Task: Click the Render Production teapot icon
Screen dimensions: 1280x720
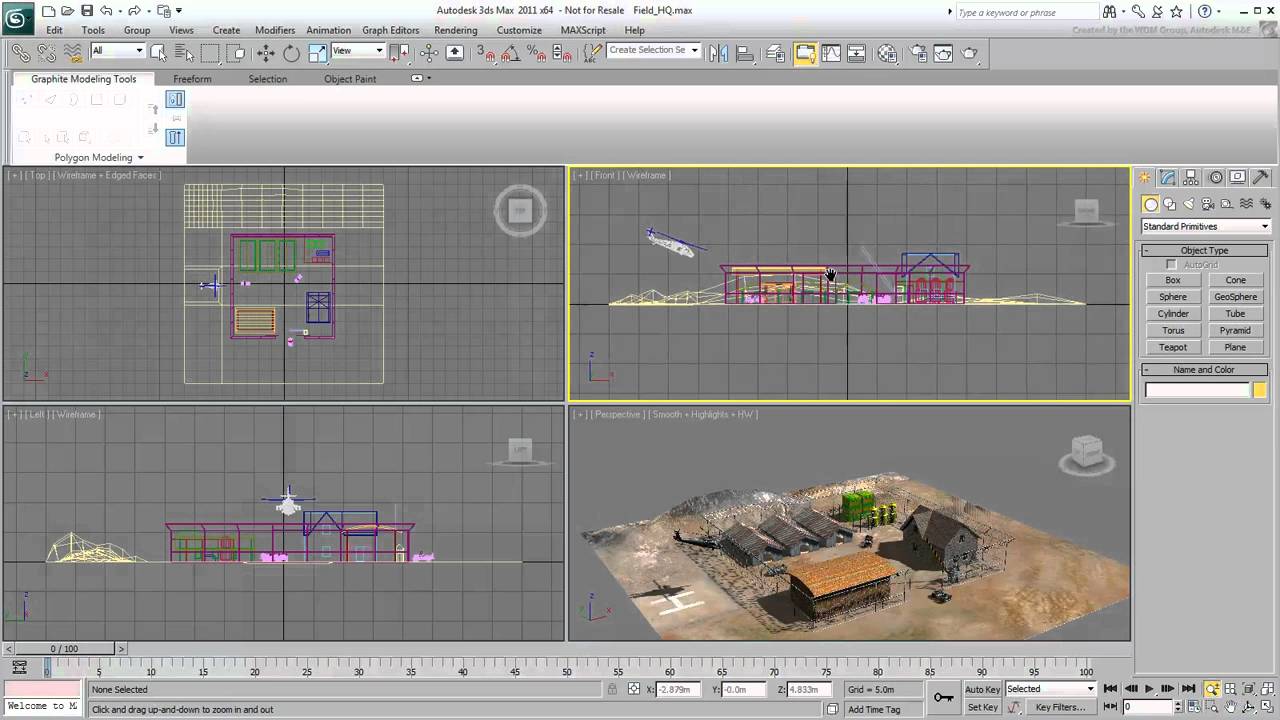Action: pos(970,53)
